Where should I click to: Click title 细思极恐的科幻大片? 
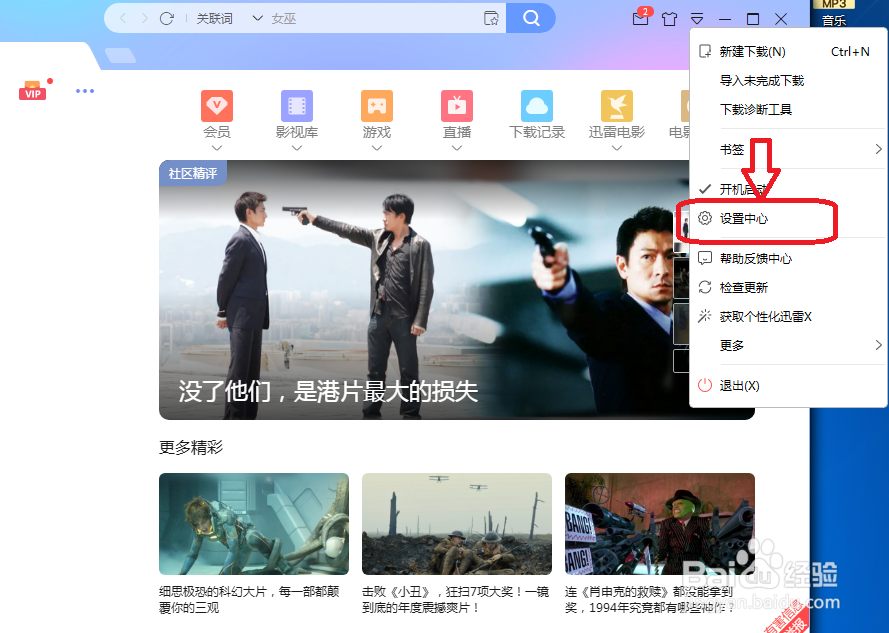tap(249, 600)
